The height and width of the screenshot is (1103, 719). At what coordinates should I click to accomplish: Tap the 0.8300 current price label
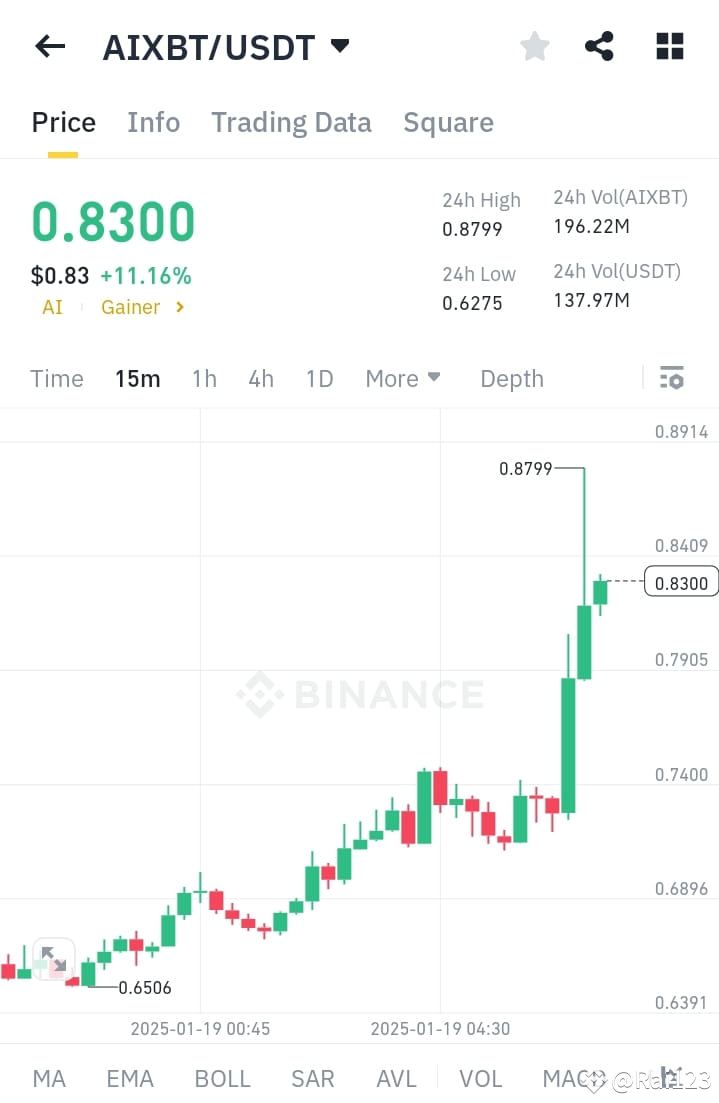[x=681, y=581]
